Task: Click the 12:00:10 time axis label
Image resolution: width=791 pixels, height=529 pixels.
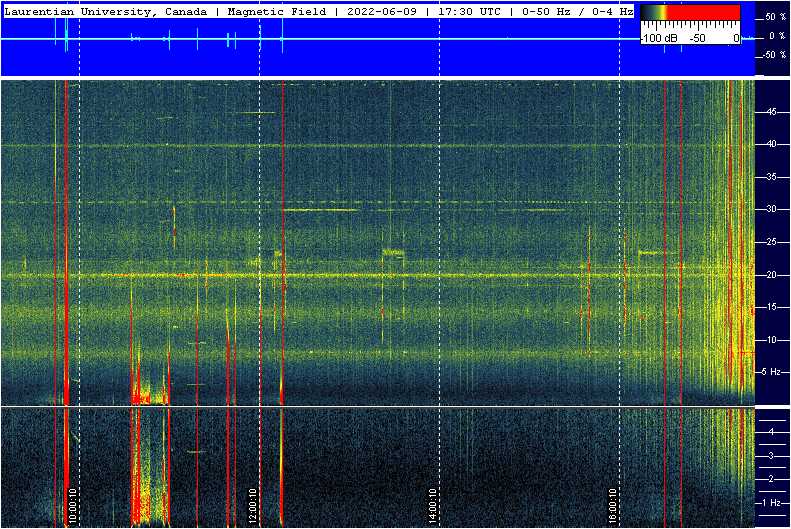Action: point(253,505)
